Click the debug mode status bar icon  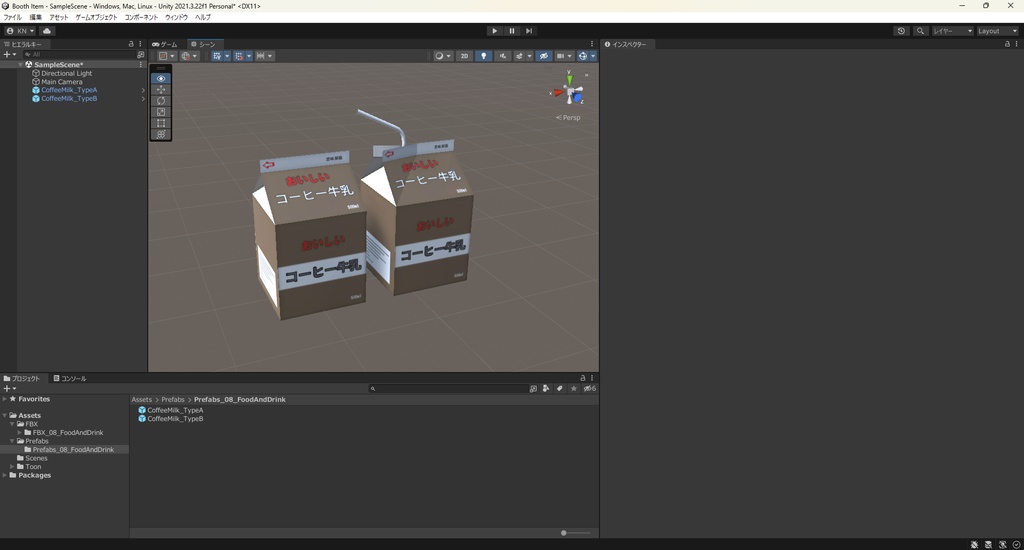coord(974,544)
